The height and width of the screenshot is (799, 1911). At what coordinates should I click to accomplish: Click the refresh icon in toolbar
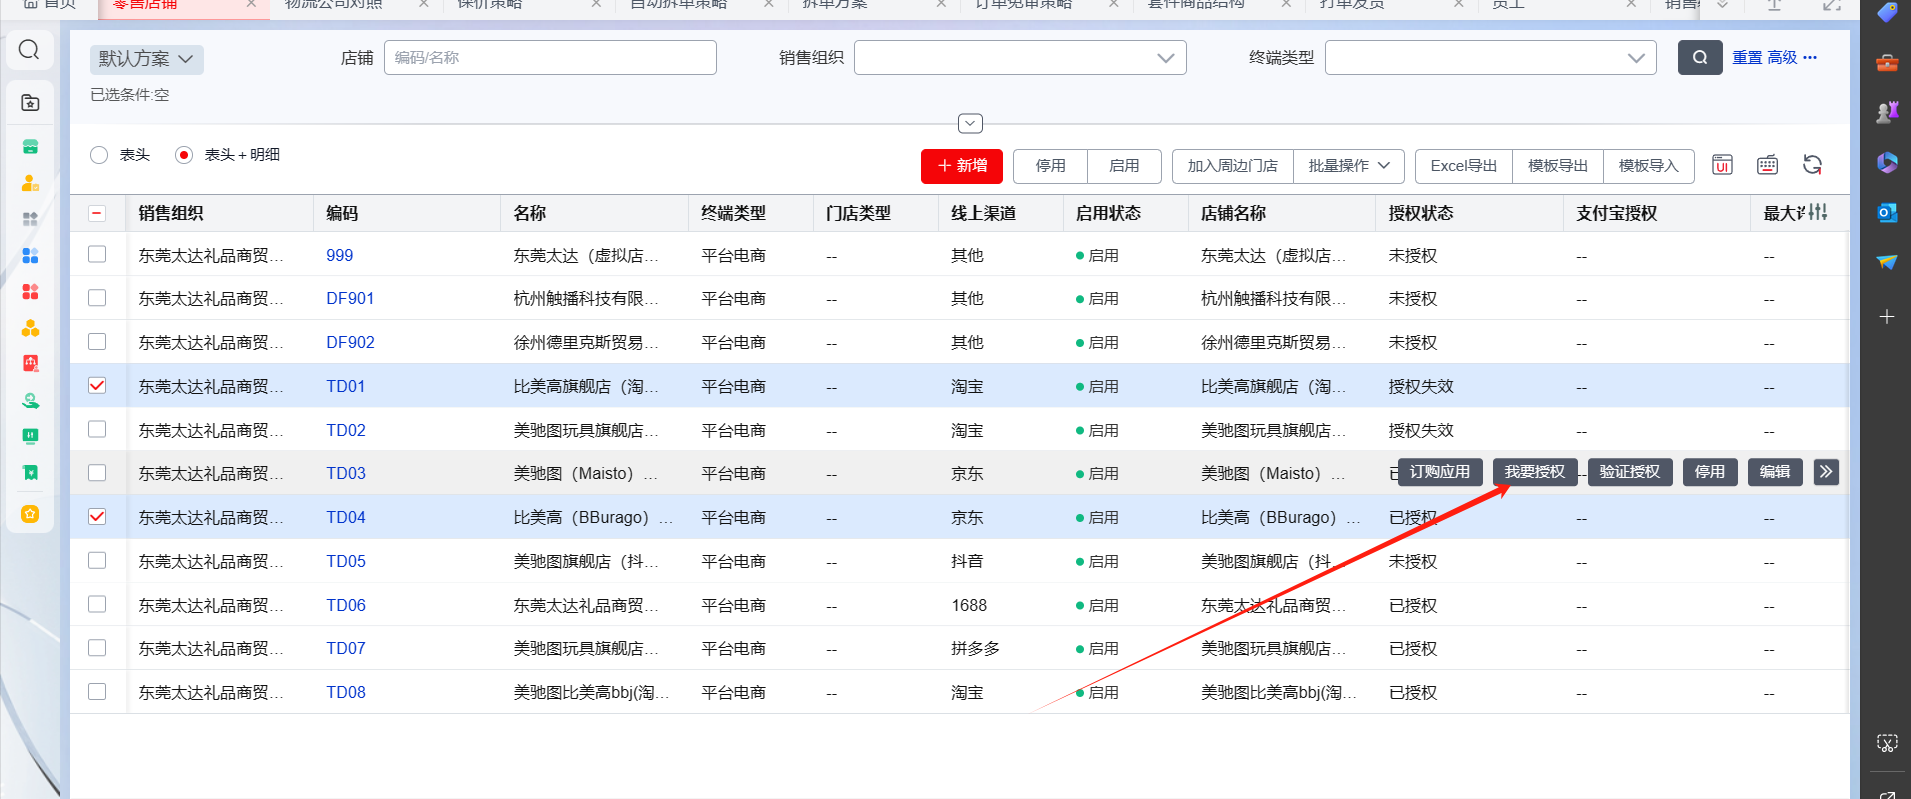tap(1812, 165)
